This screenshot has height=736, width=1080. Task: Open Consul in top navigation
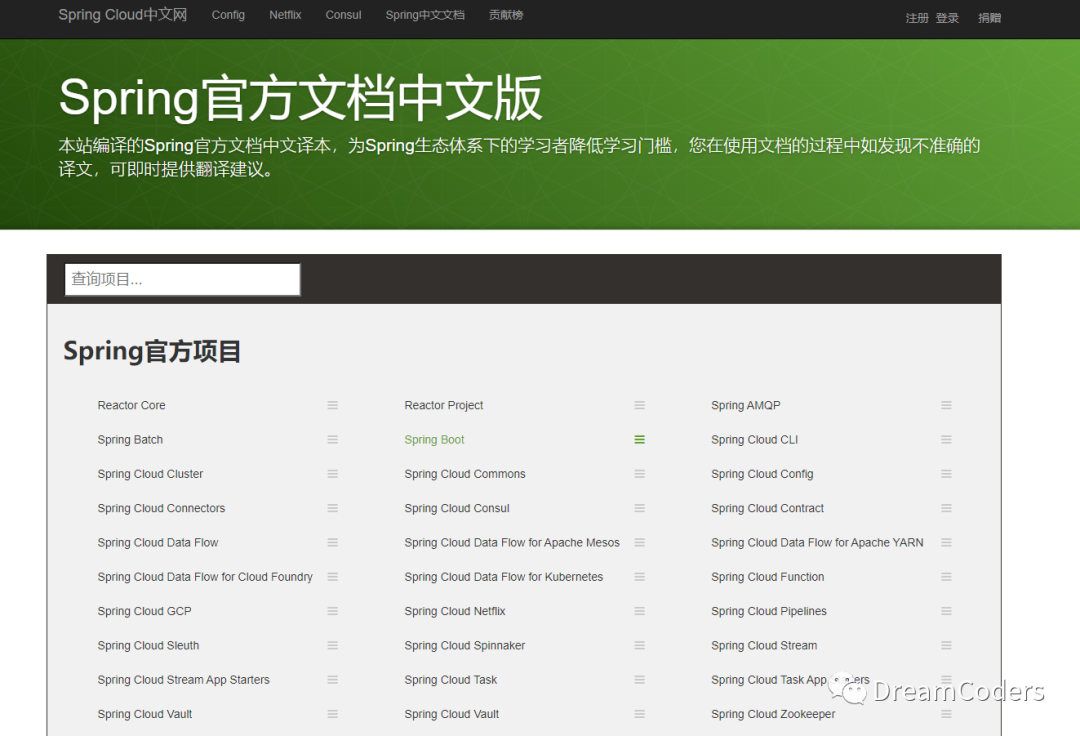343,15
